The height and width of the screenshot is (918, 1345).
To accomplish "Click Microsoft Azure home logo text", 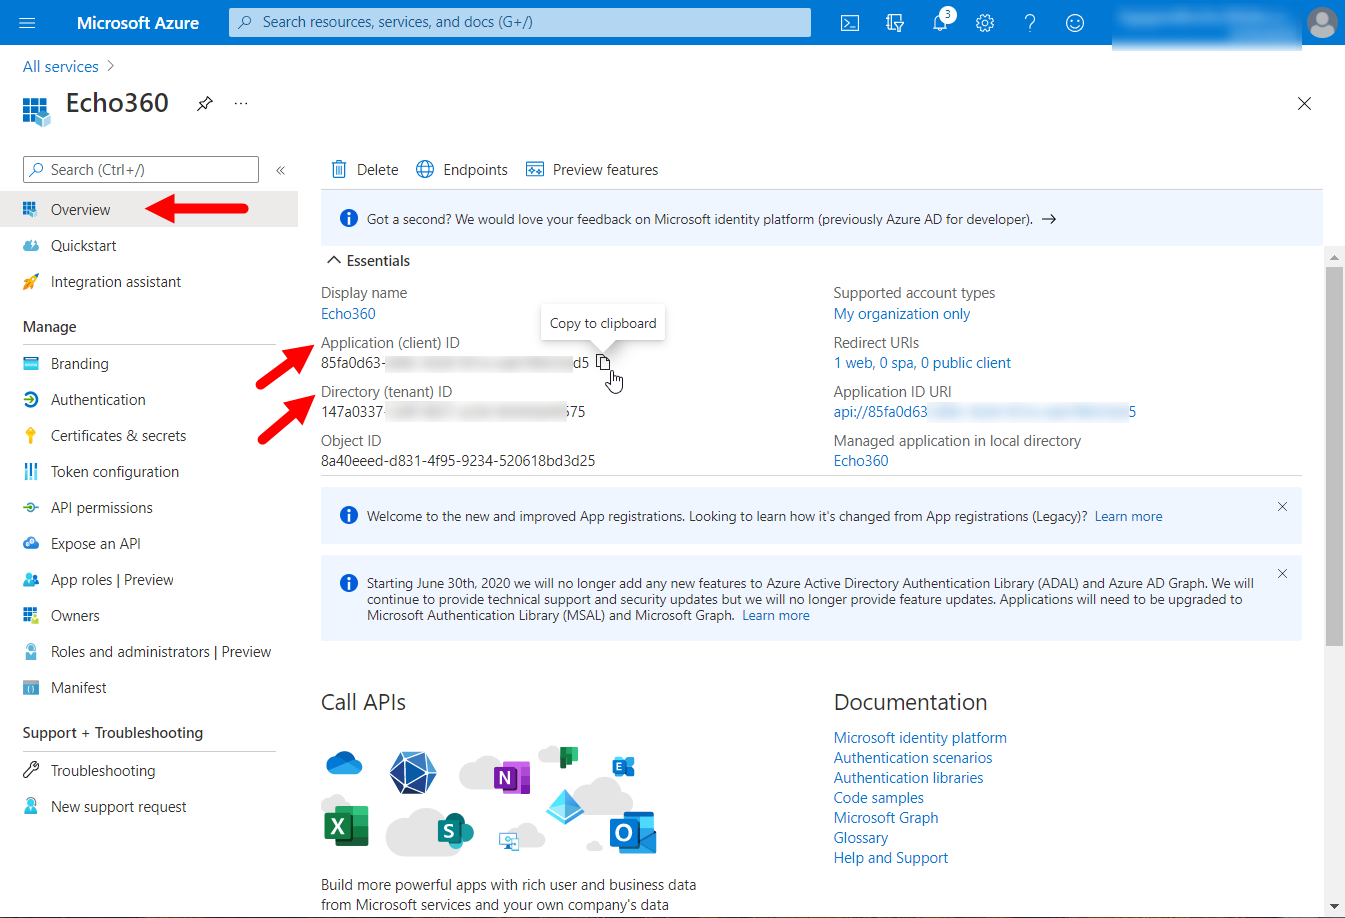I will [x=138, y=23].
